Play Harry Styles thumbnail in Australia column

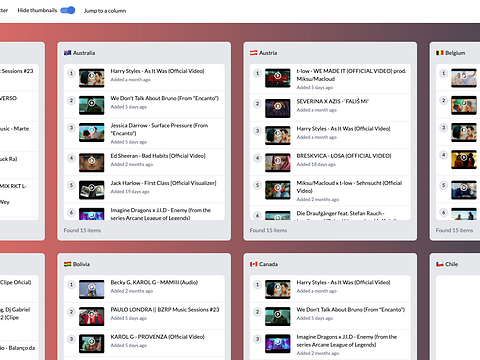92,78
